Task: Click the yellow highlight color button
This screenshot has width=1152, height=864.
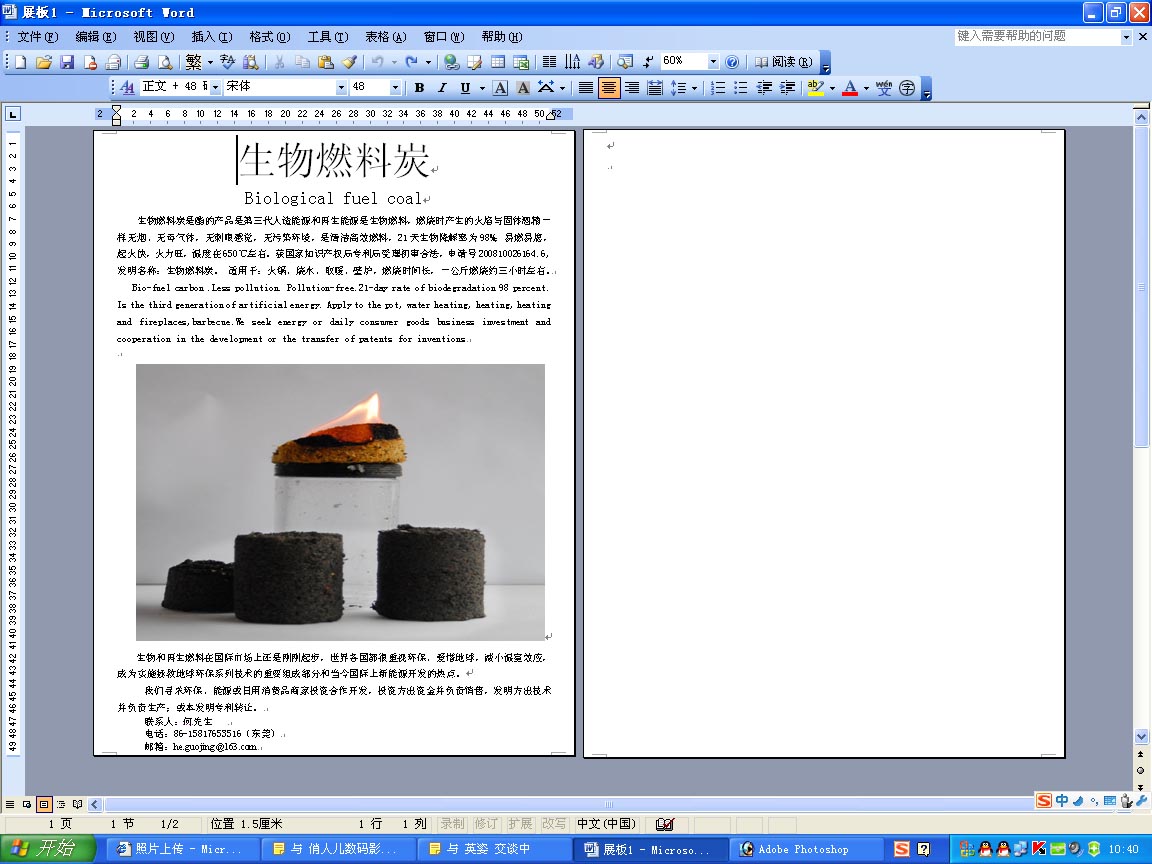Action: tap(815, 88)
